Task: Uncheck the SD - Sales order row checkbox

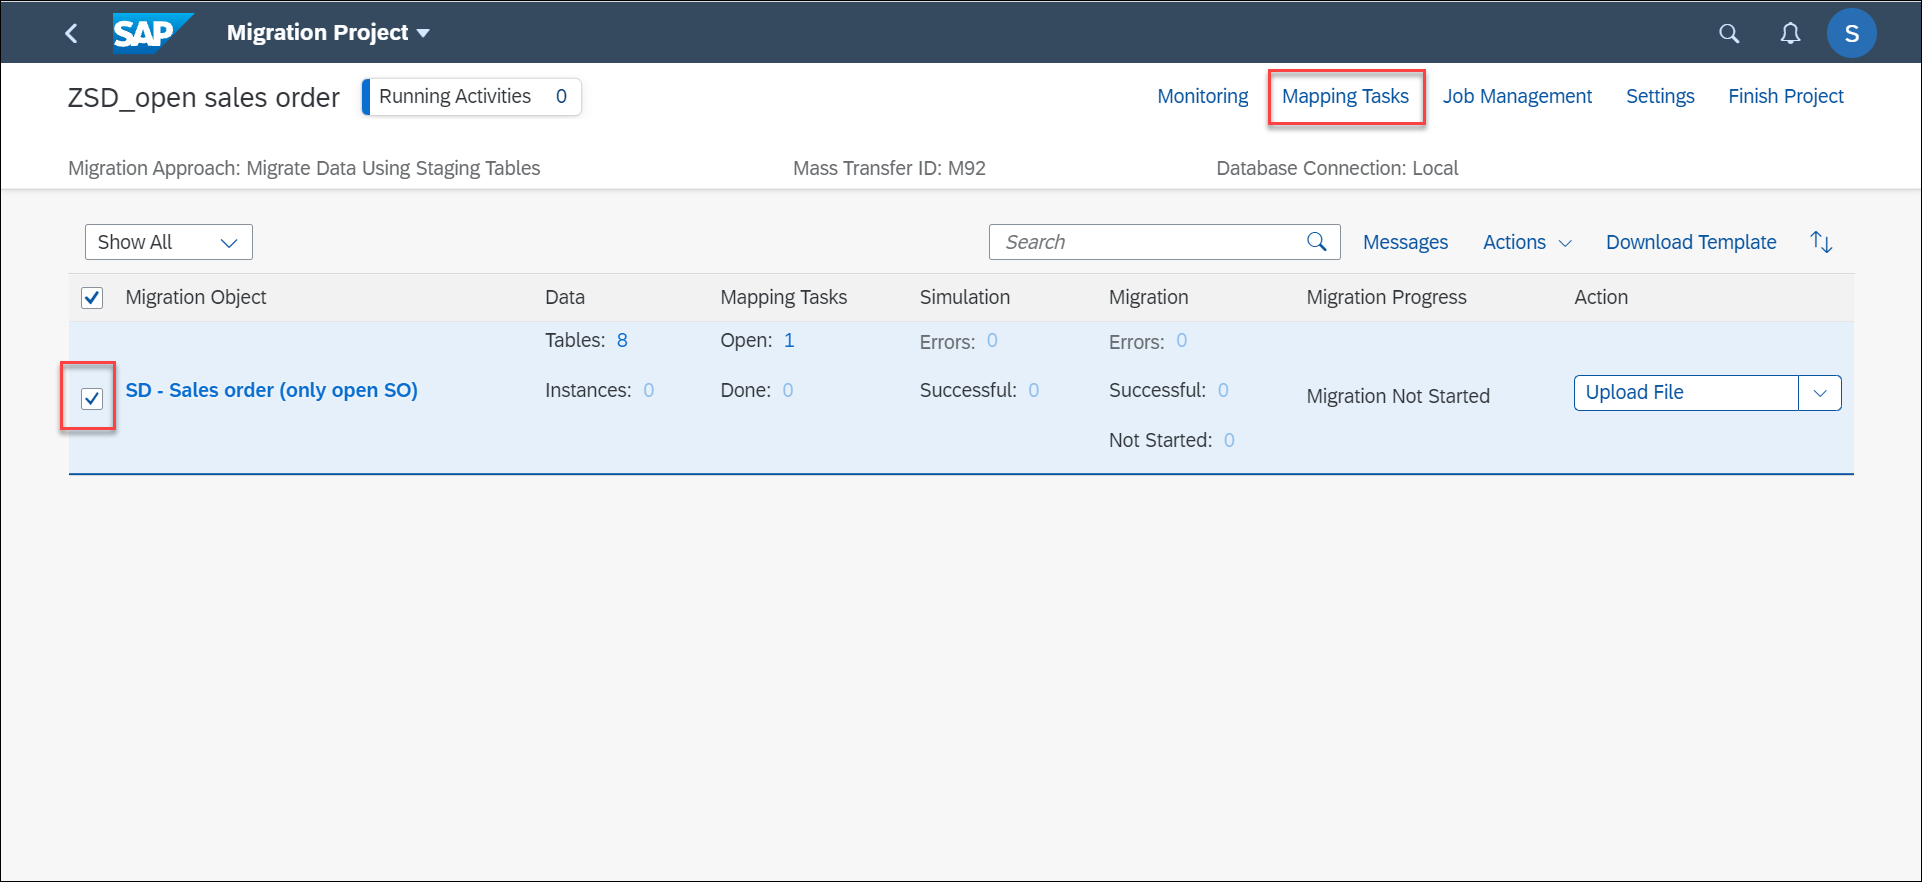Action: tap(92, 398)
